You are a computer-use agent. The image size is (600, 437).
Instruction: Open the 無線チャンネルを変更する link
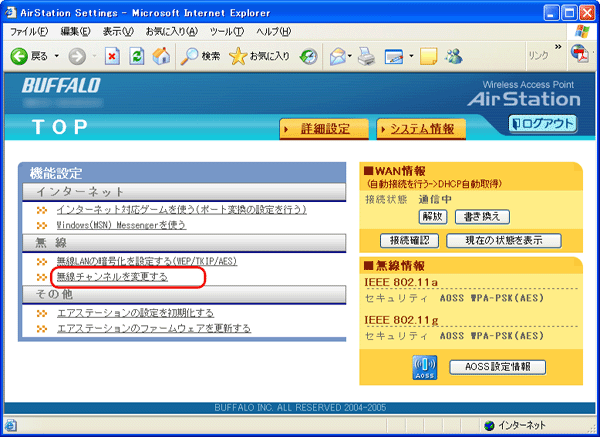point(112,277)
